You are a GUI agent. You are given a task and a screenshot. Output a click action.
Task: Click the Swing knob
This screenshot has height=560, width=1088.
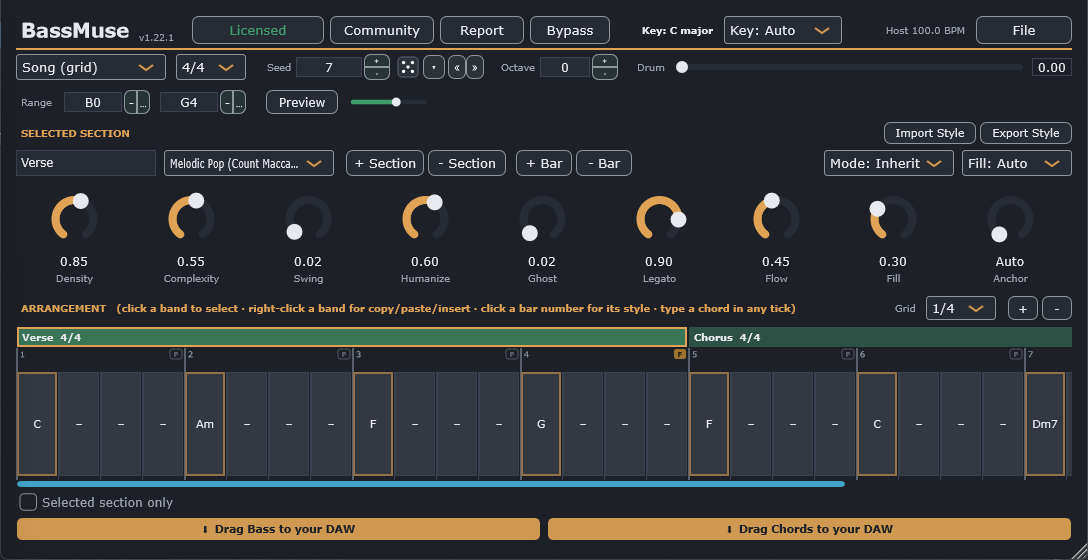coord(308,219)
